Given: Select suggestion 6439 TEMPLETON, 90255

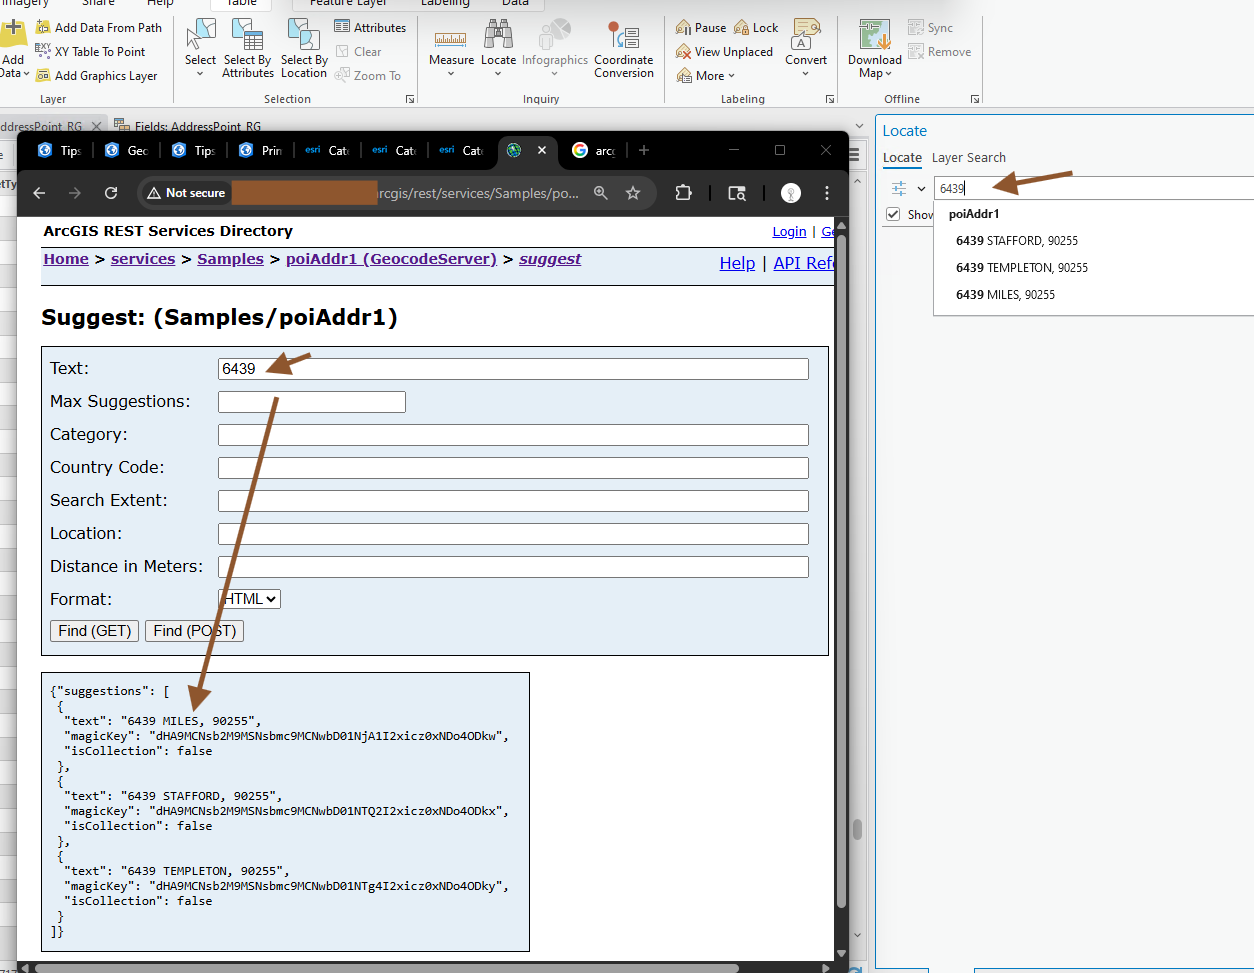Looking at the screenshot, I should 1022,268.
